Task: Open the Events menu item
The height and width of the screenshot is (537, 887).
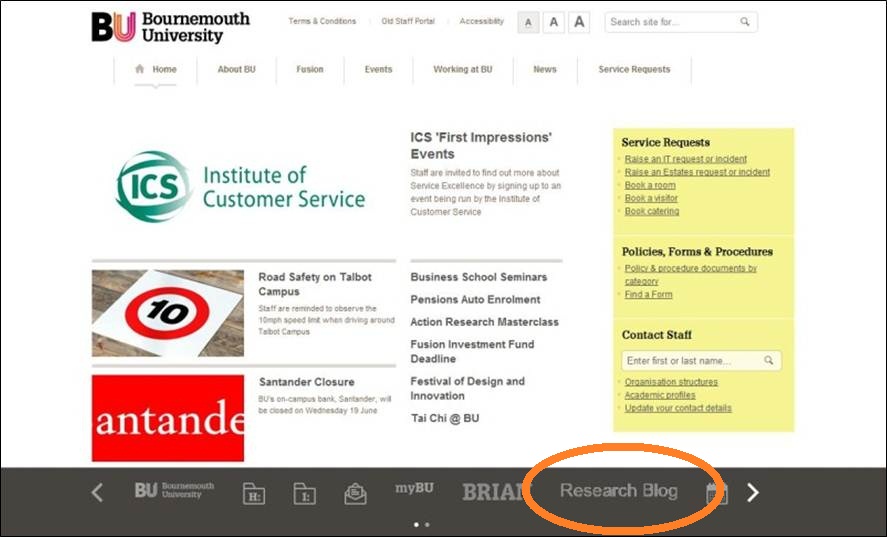Action: click(378, 69)
